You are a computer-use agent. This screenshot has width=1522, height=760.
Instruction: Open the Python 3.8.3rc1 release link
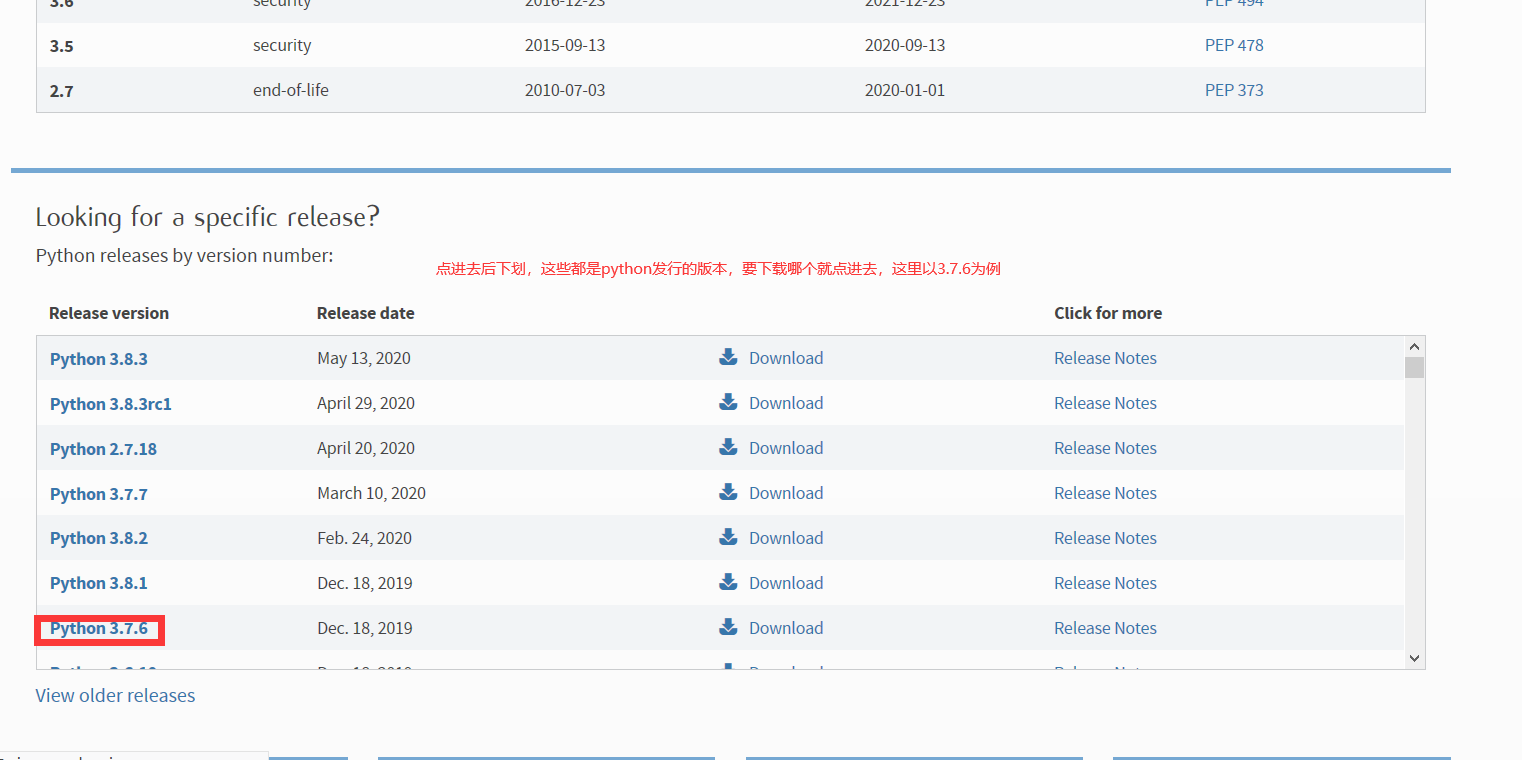[x=111, y=404]
